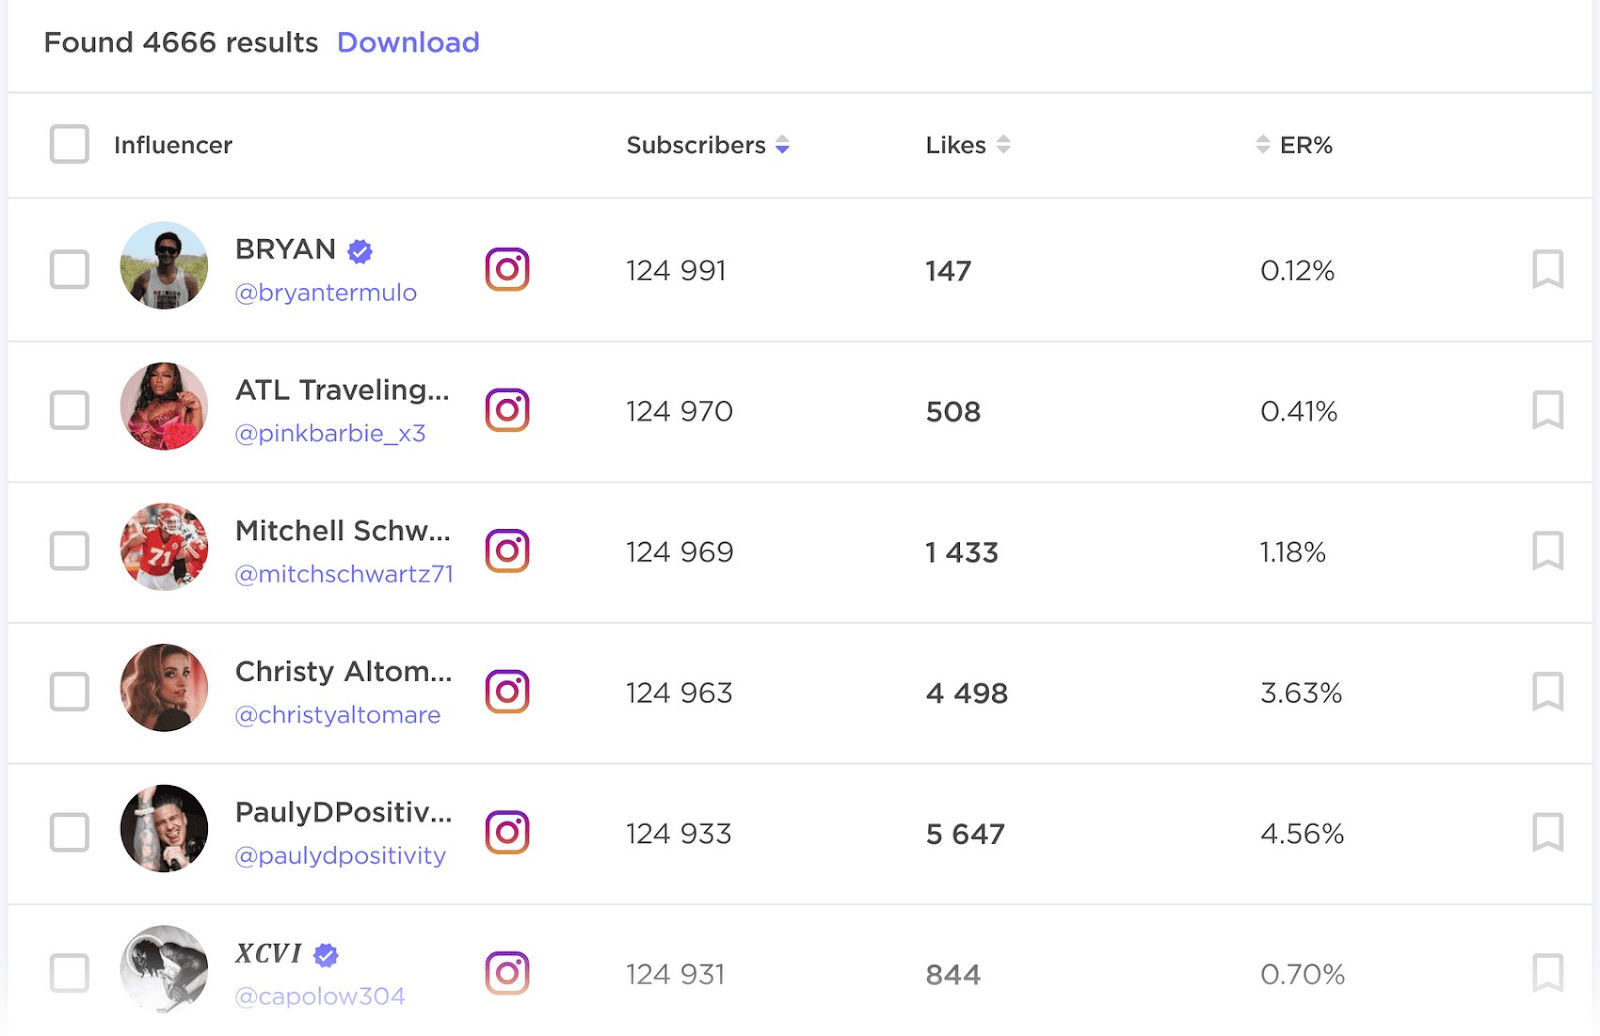Click the bookmark icon for Christy Altomare
The height and width of the screenshot is (1036, 1600).
coord(1547,691)
